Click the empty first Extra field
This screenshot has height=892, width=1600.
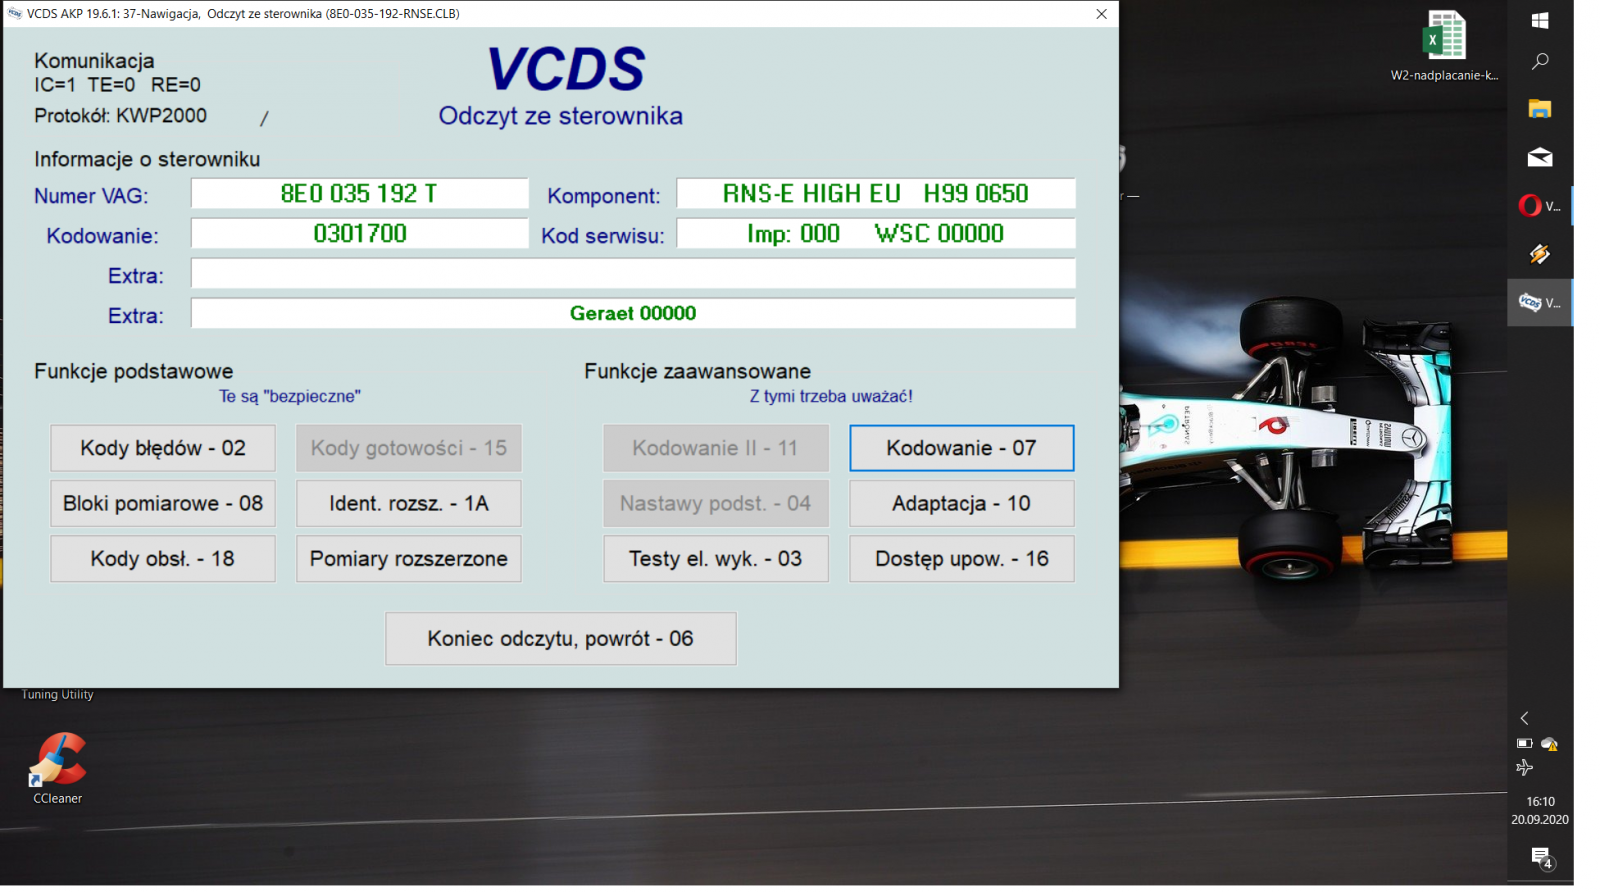tap(633, 274)
